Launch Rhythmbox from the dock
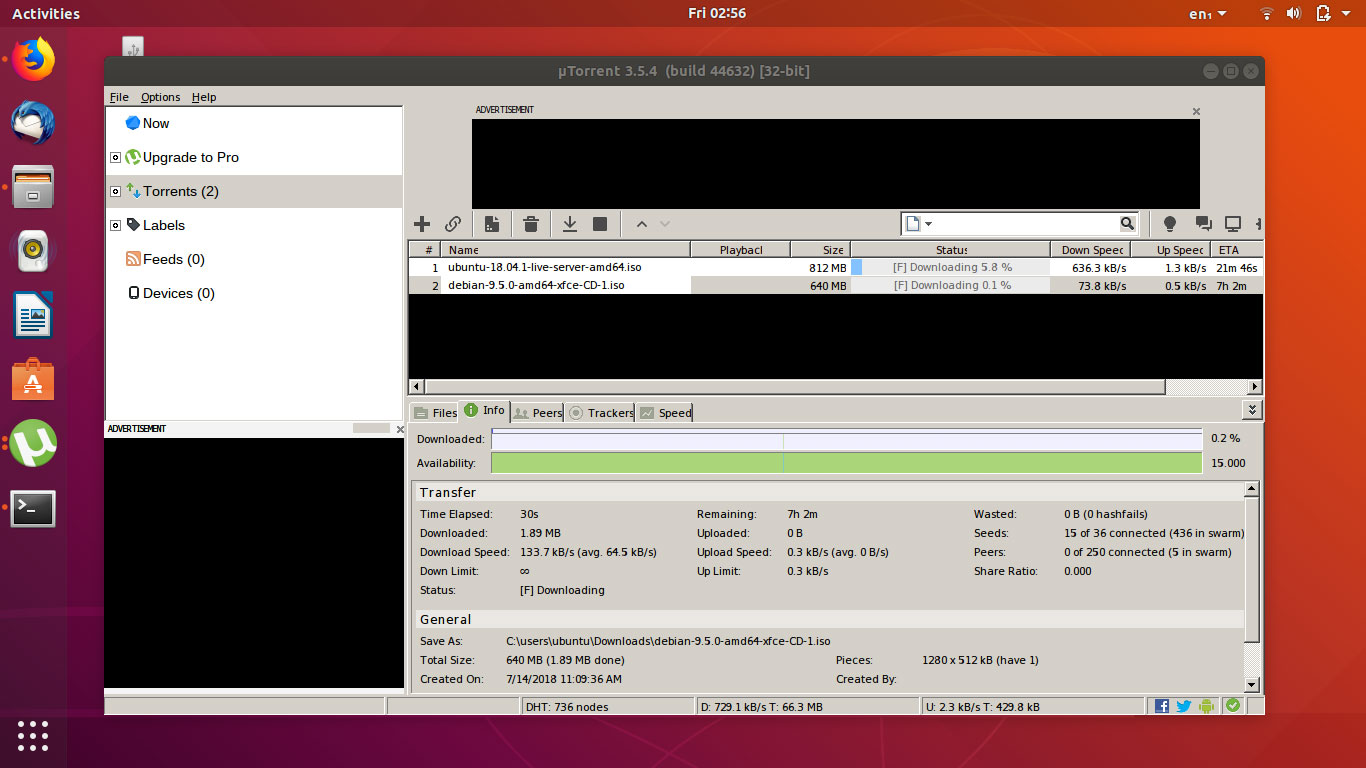This screenshot has height=768, width=1366. 33,251
